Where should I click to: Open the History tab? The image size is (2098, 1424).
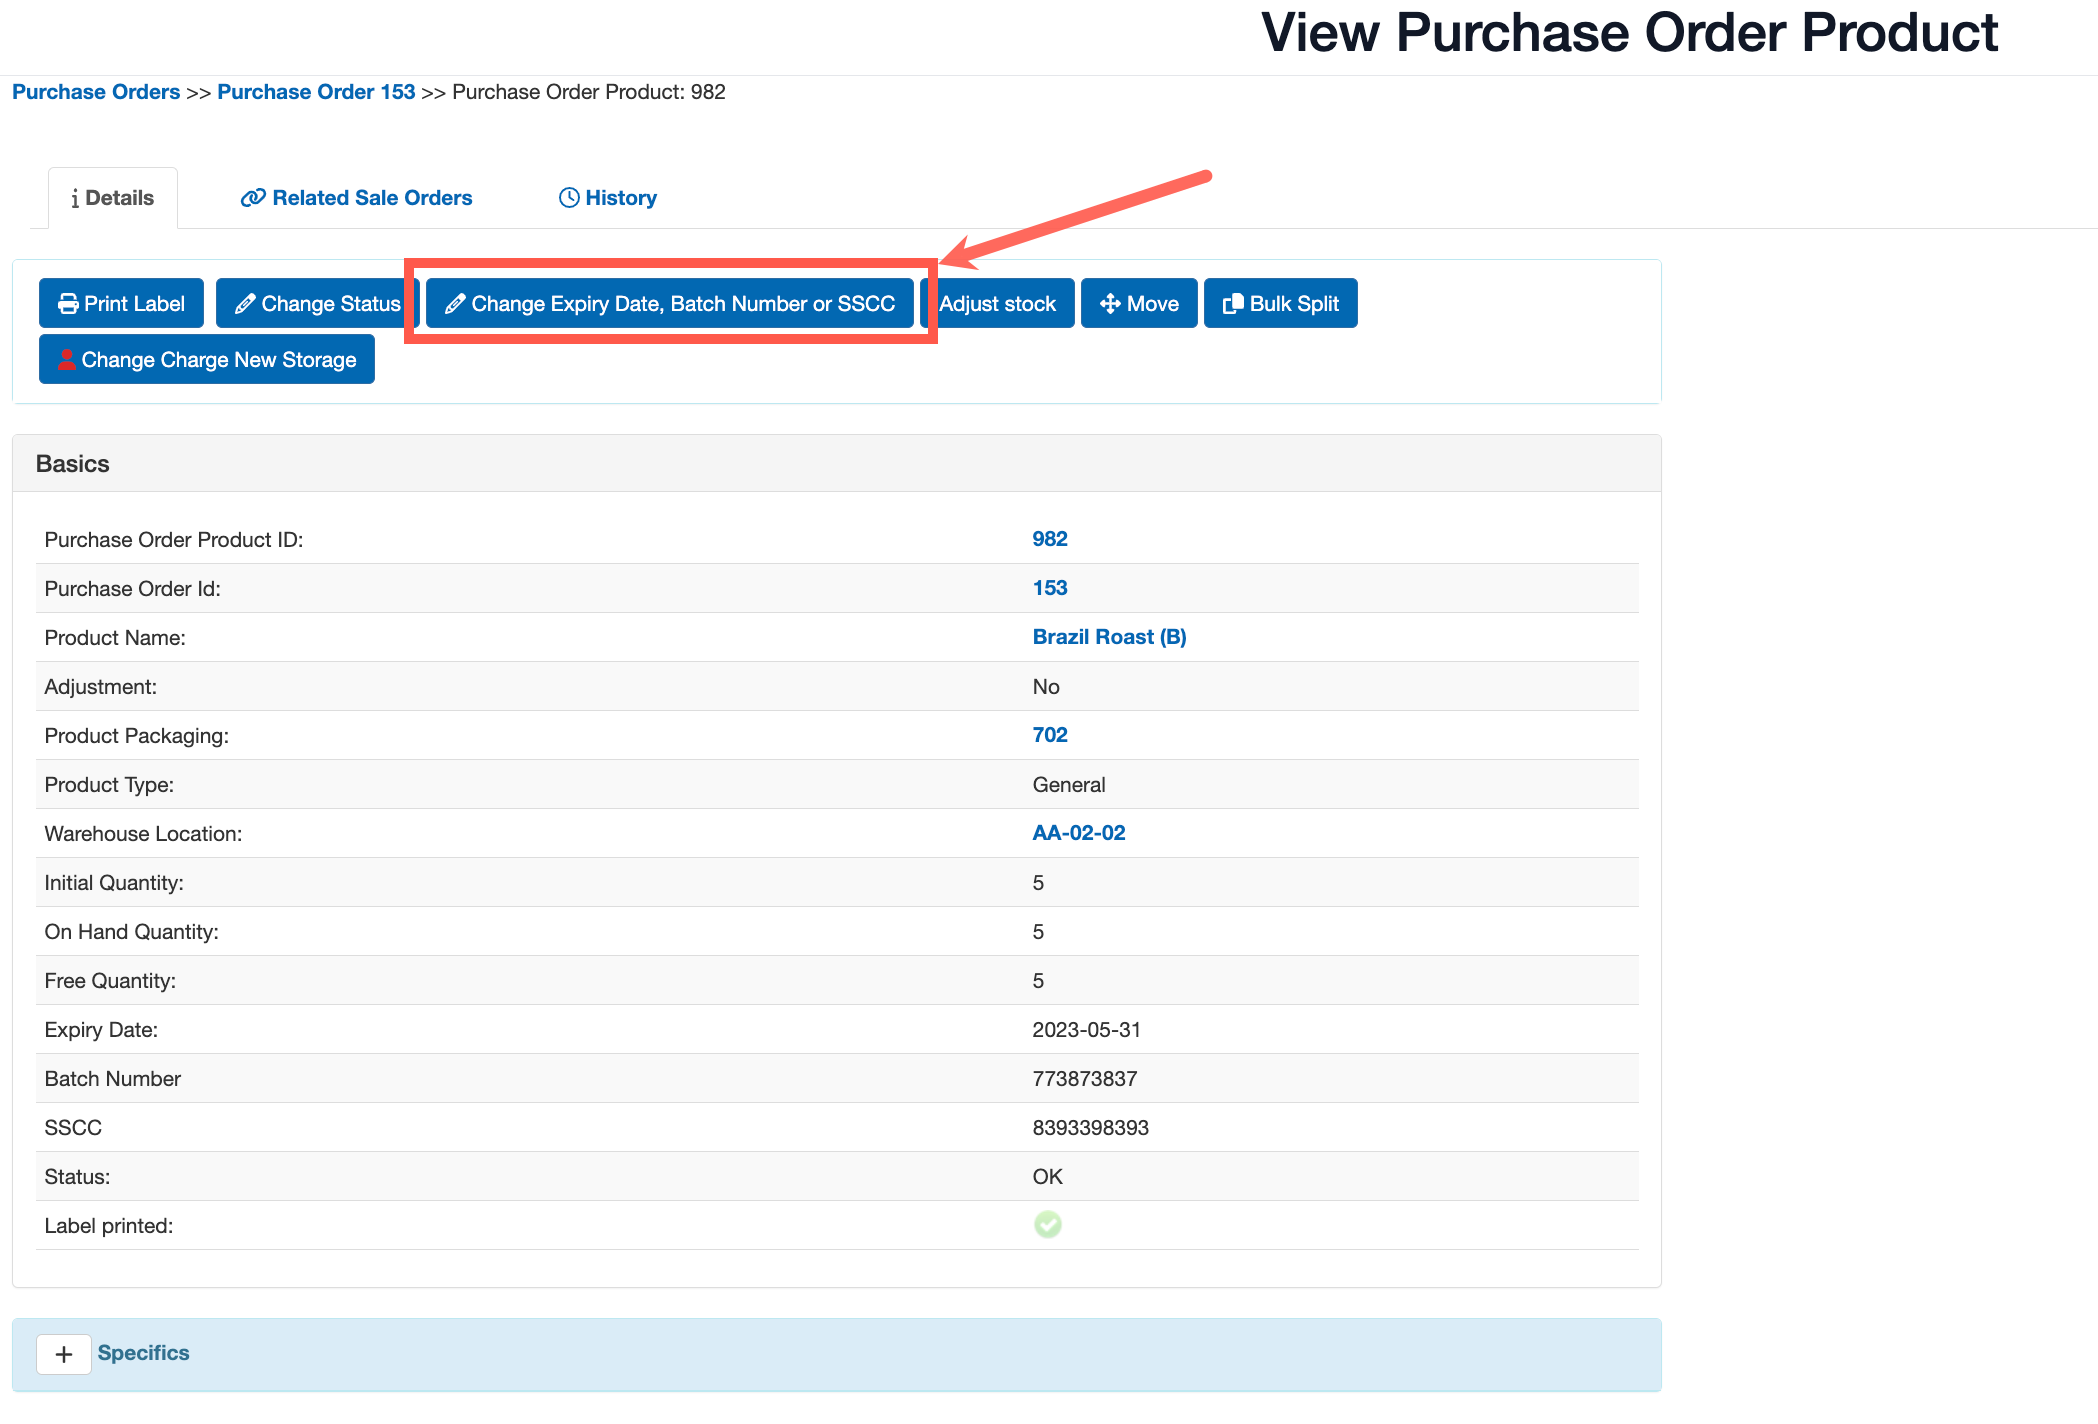[621, 197]
